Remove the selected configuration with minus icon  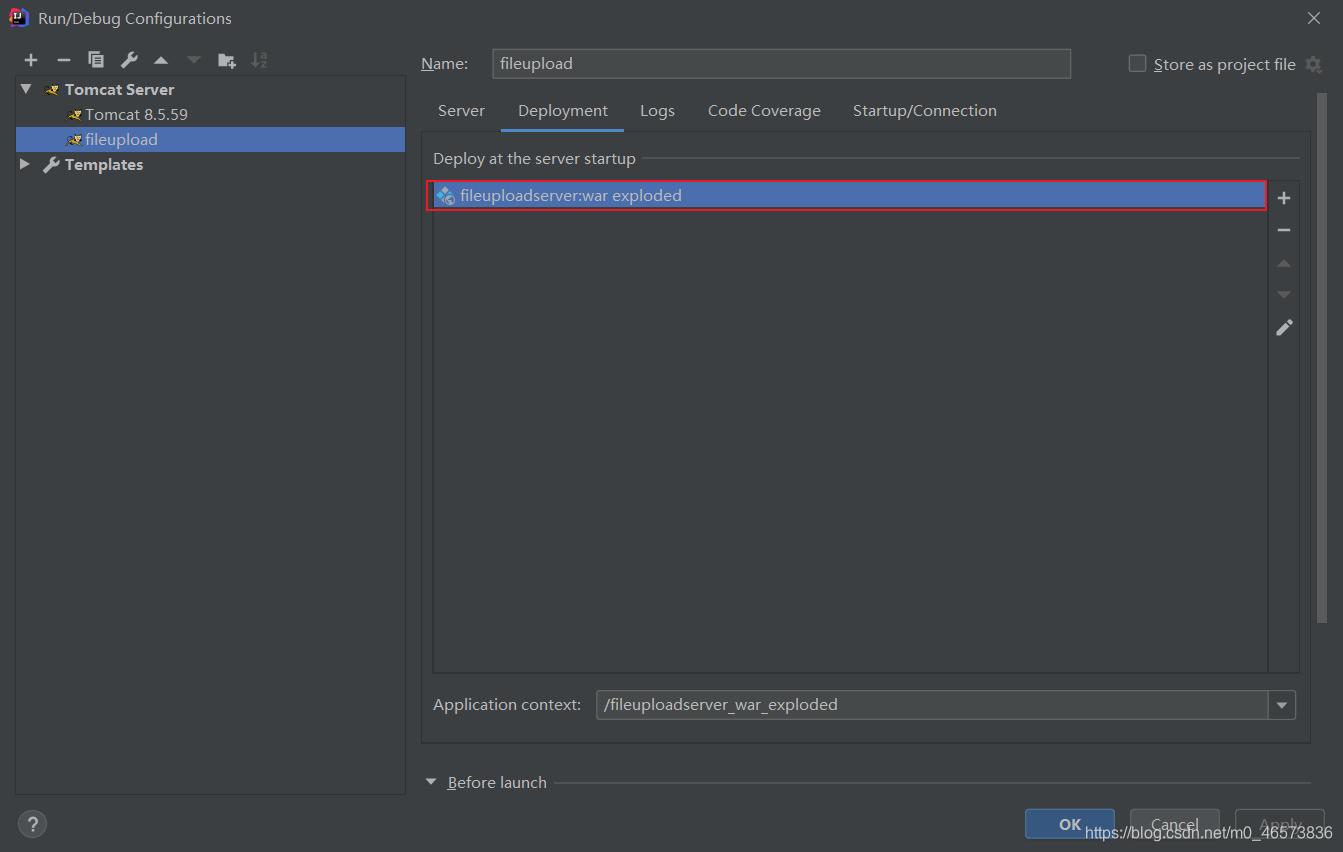[63, 60]
